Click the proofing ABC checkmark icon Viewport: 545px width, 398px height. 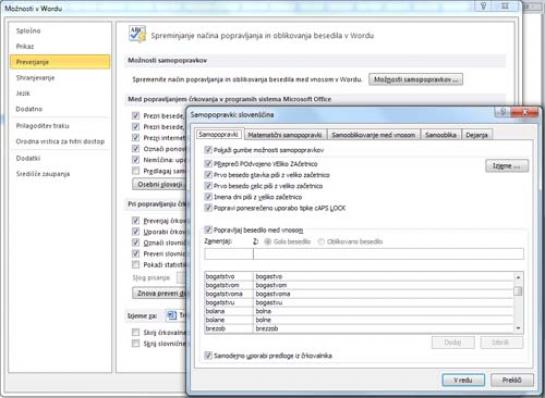point(137,34)
